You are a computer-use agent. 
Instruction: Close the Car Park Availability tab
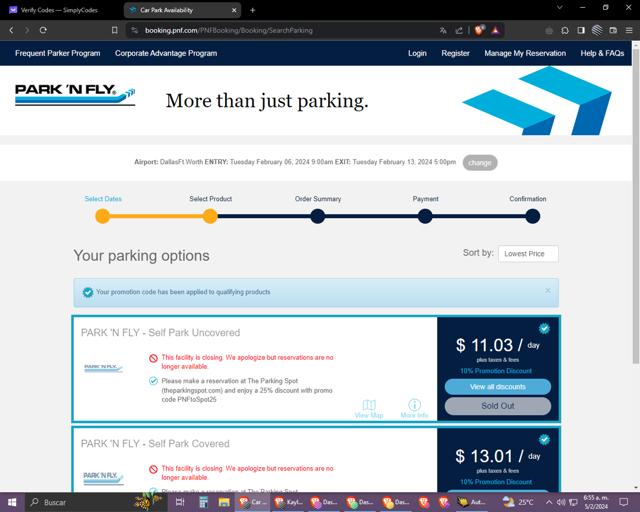[x=234, y=10]
